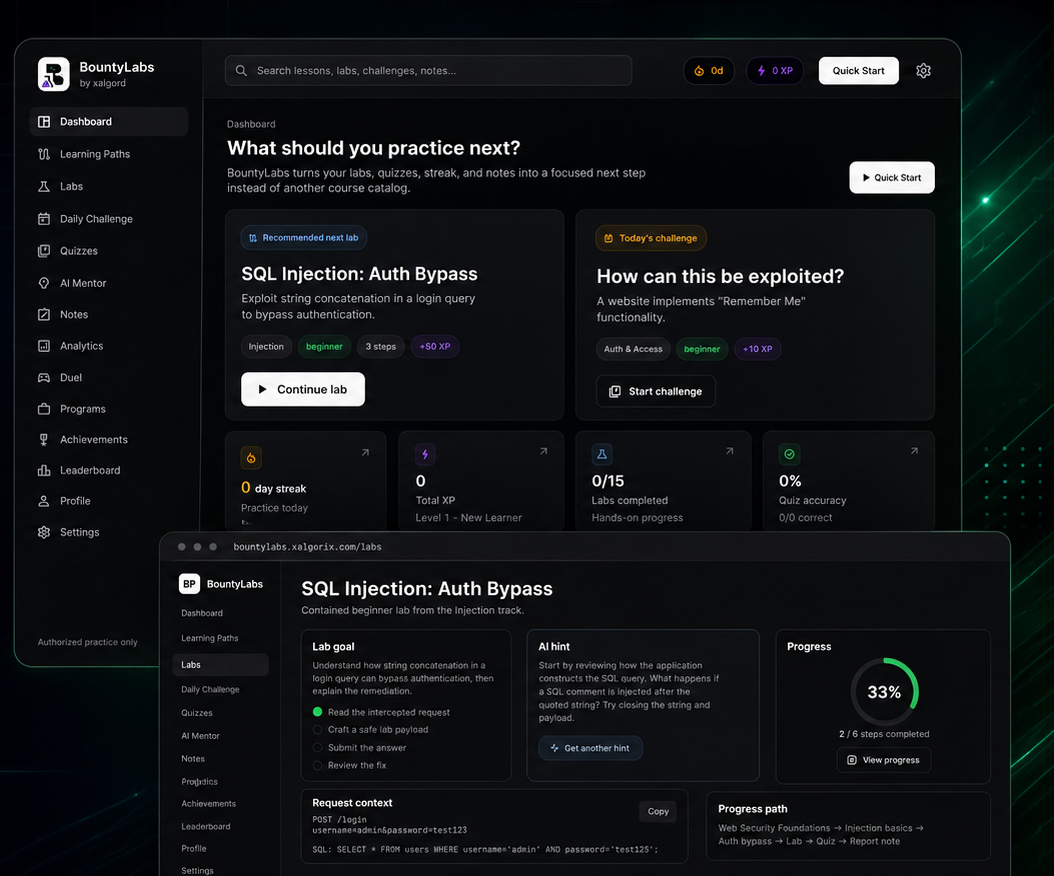Image resolution: width=1054 pixels, height=876 pixels.
Task: Open Dashboard grid icon in sidebar
Action: click(44, 122)
